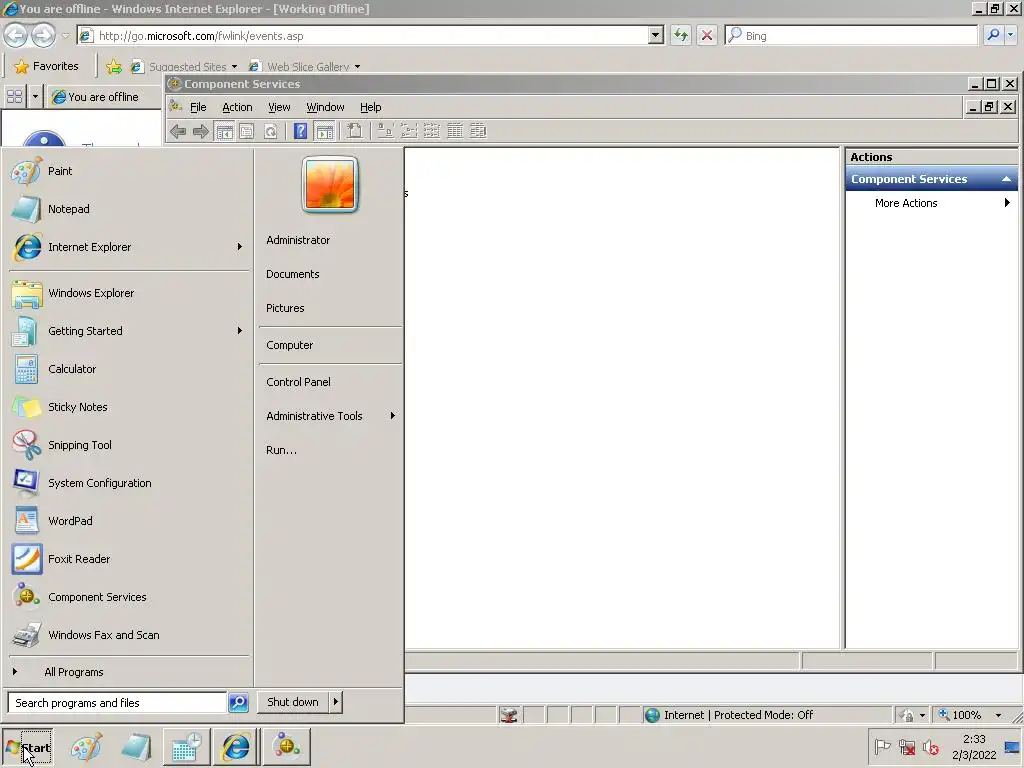
Task: Open the zoom level 100% dropdown
Action: click(998, 715)
